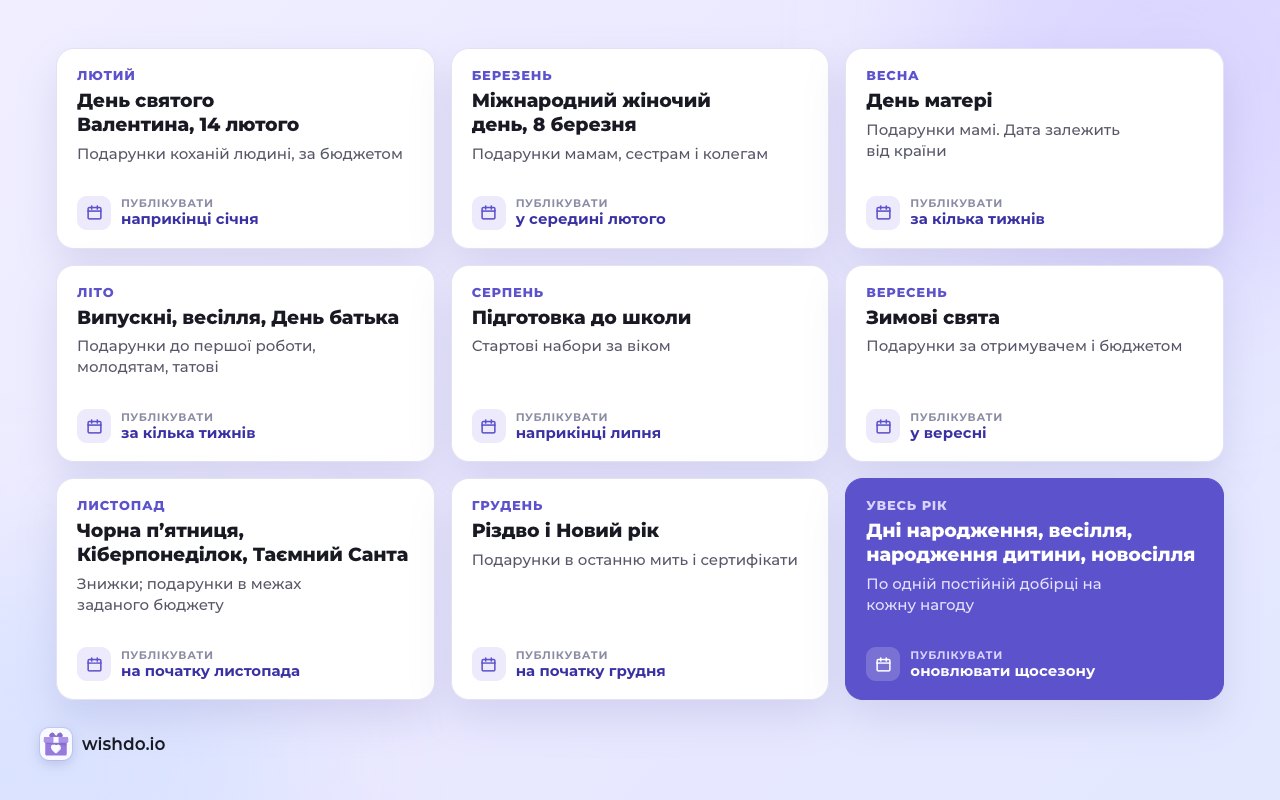The image size is (1280, 800).
Task: Click the ЛИСТОПАД month label
Action: click(121, 506)
